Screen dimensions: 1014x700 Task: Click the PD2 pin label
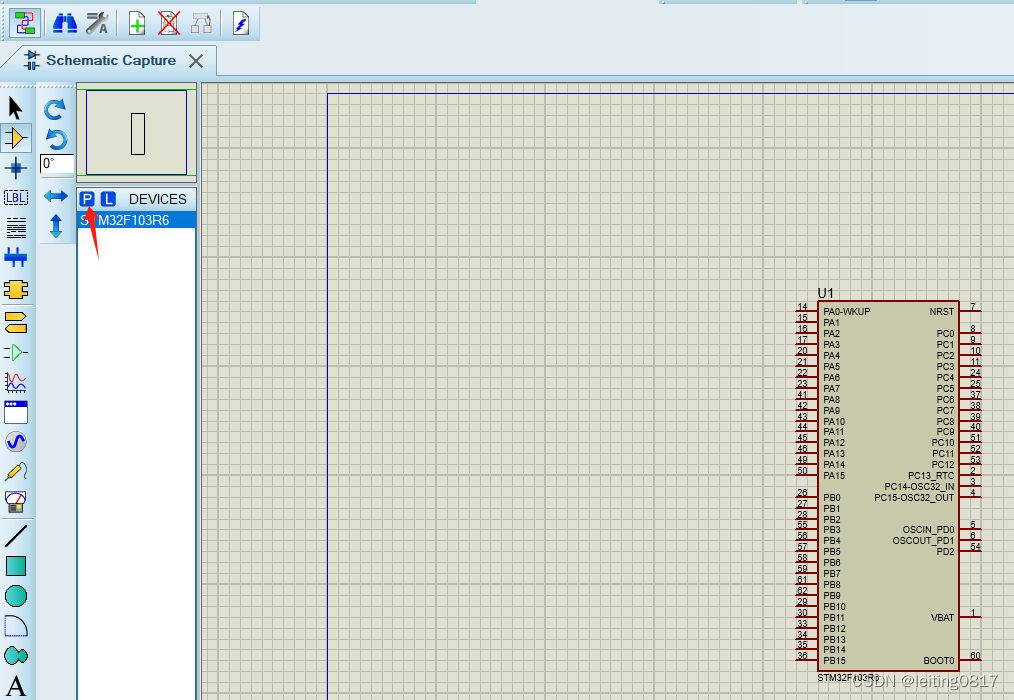point(945,551)
